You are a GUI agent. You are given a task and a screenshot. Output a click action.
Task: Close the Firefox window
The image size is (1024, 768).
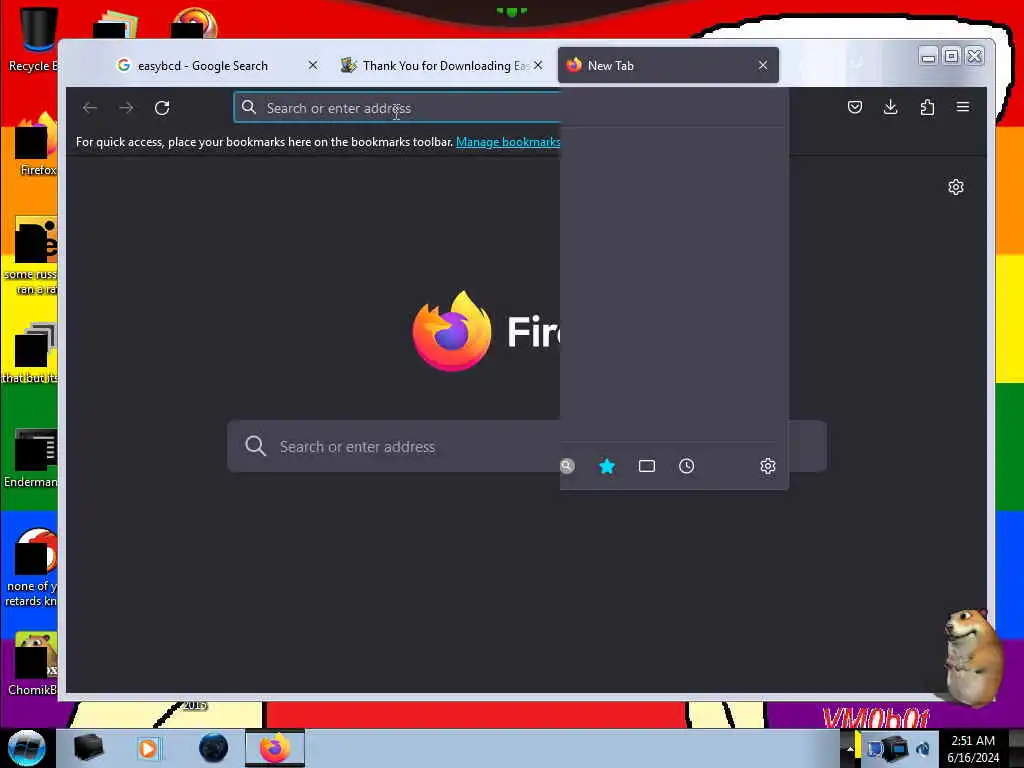[974, 57]
